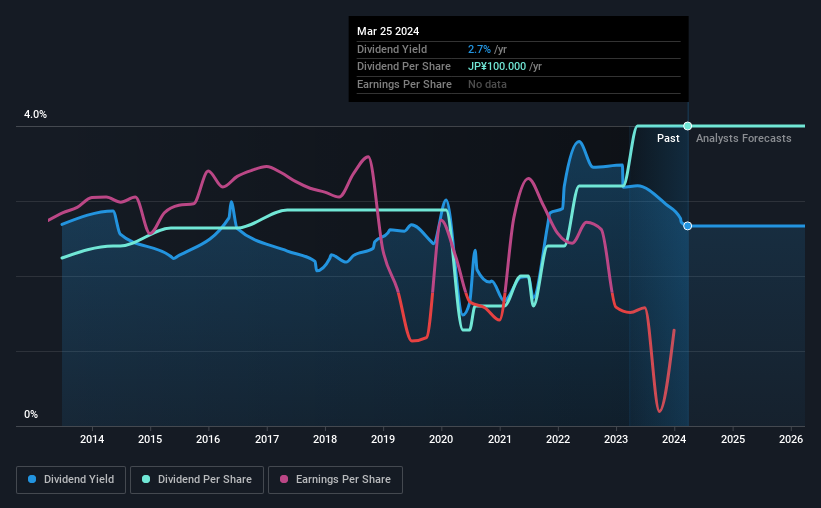
Task: Click the Past region label
Action: [668, 138]
